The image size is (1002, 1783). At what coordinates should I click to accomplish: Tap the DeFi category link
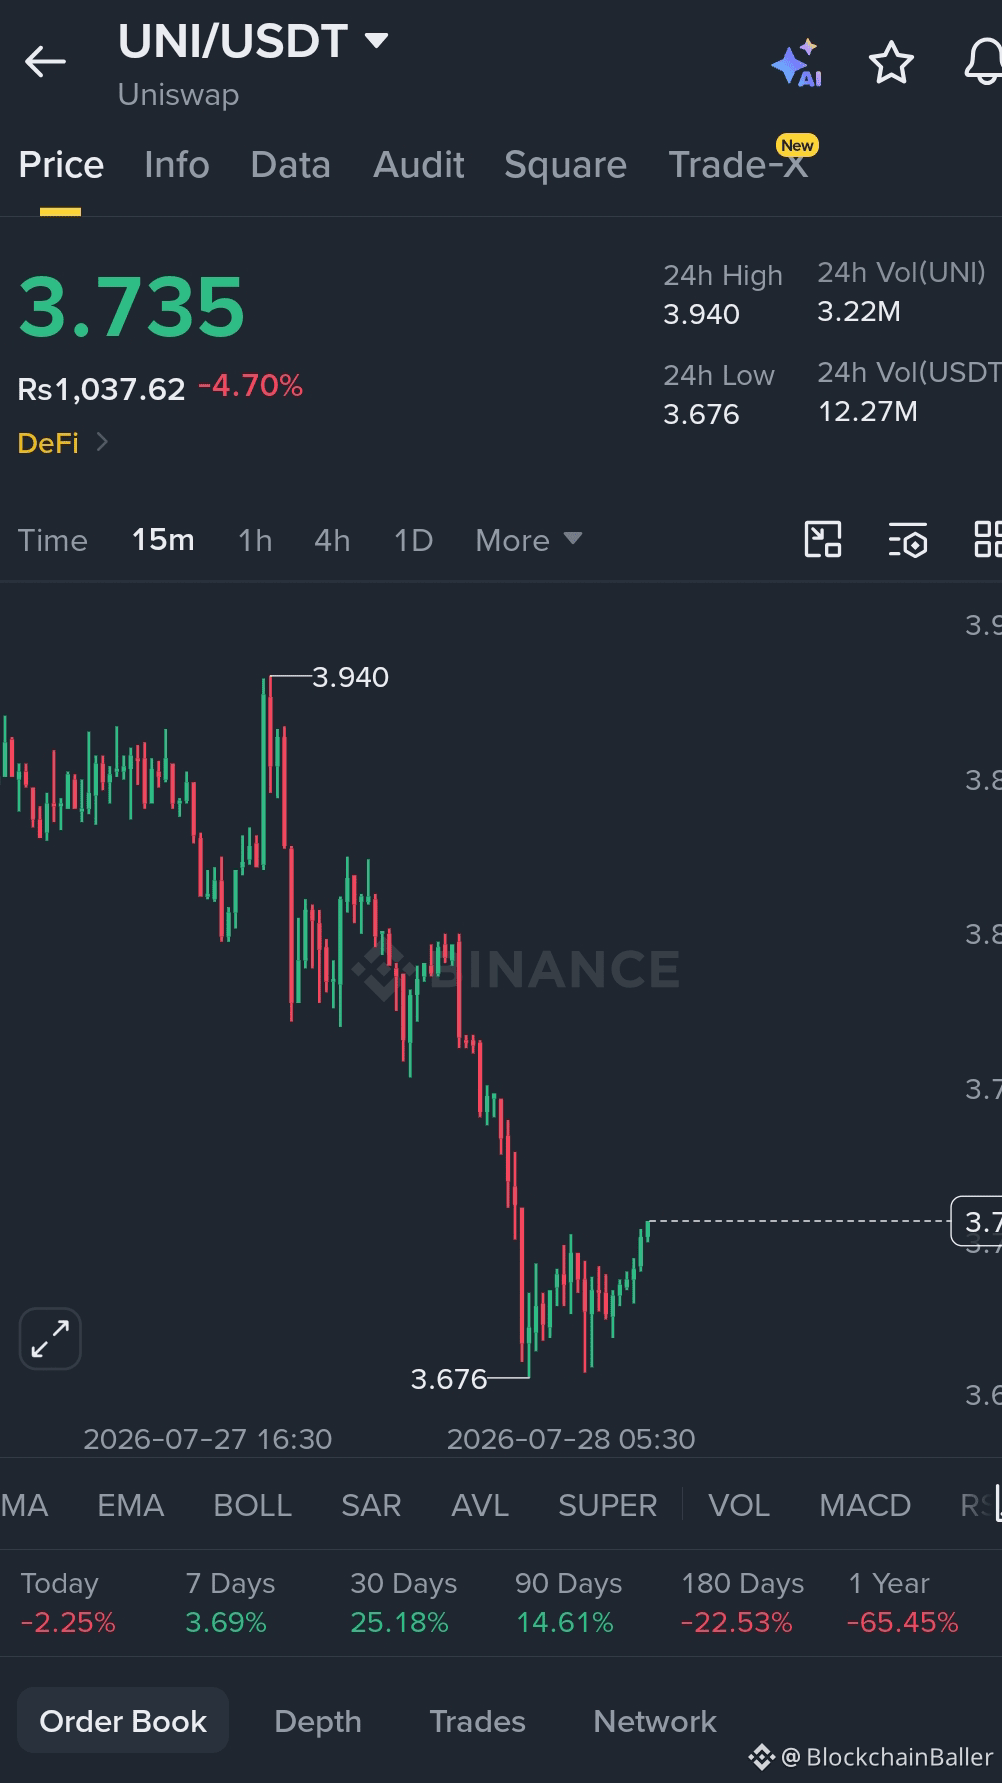[x=48, y=442]
